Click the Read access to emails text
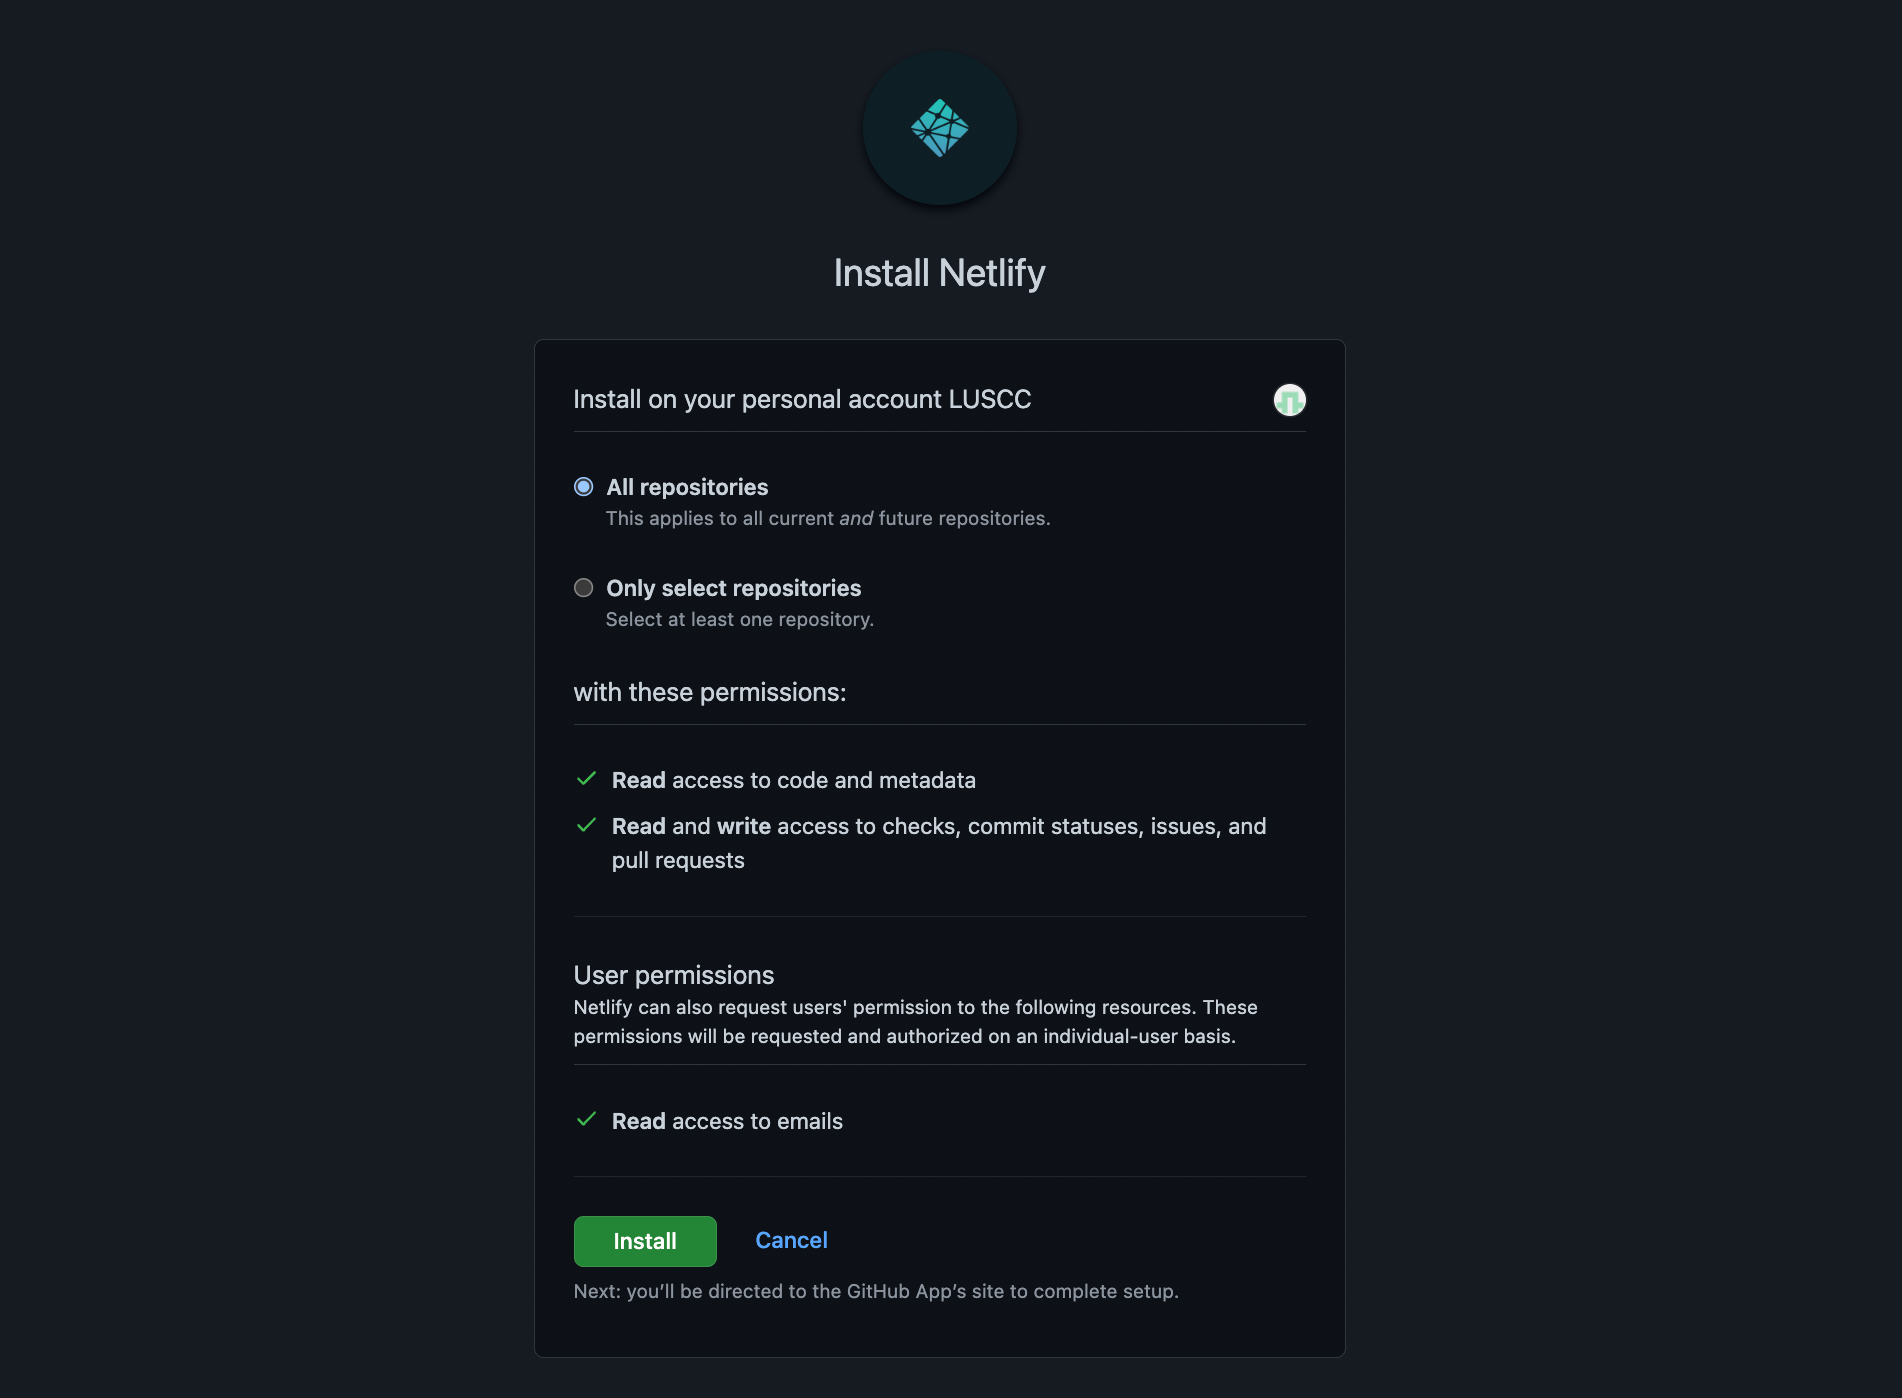The image size is (1902, 1398). pos(727,1121)
